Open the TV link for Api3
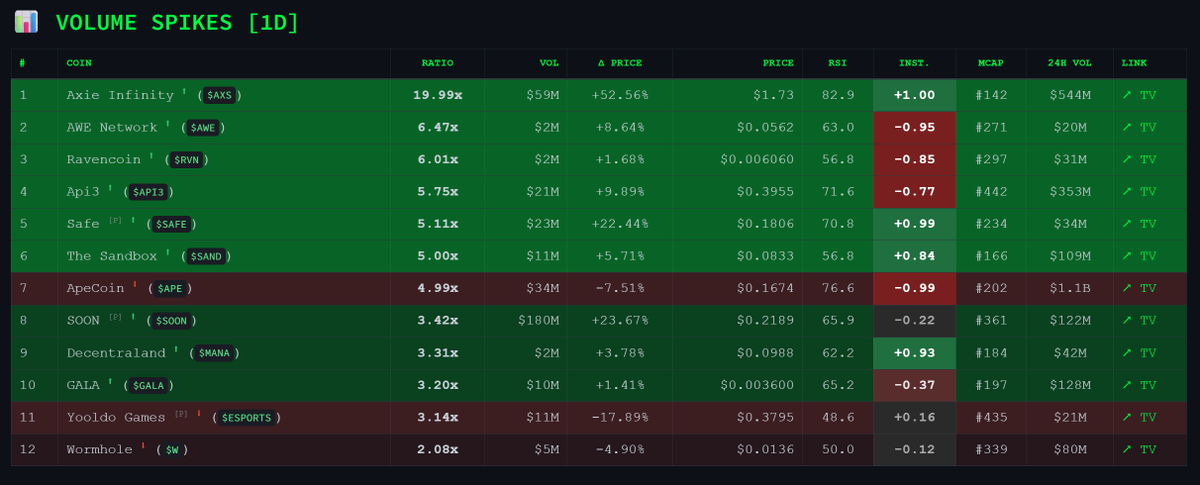The width and height of the screenshot is (1200, 485). click(x=1139, y=191)
